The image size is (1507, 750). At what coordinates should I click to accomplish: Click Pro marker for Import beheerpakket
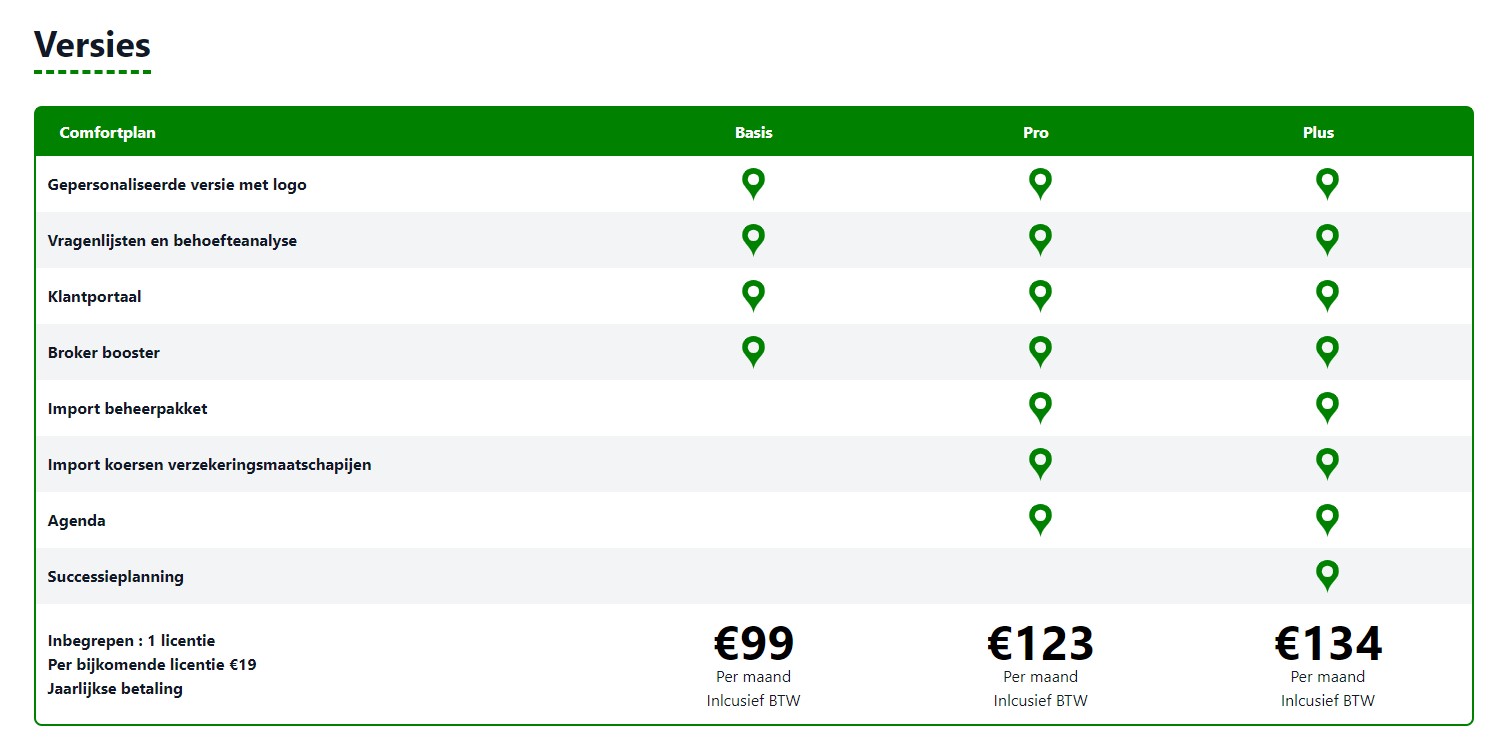point(1041,408)
